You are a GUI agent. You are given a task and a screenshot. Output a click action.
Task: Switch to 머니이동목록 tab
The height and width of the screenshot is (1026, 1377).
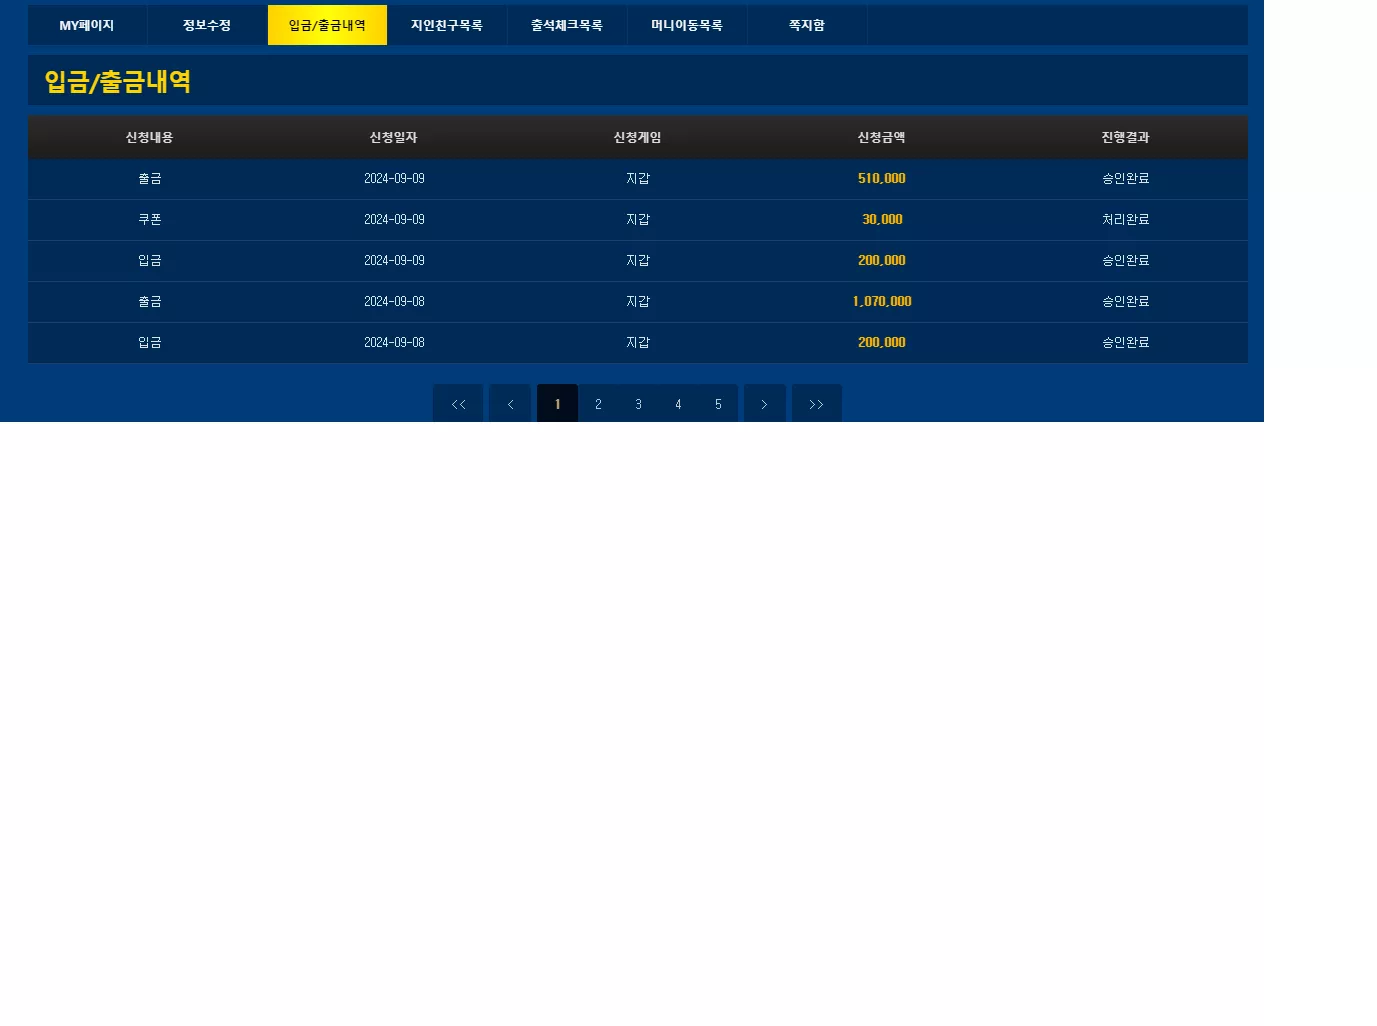click(x=687, y=25)
